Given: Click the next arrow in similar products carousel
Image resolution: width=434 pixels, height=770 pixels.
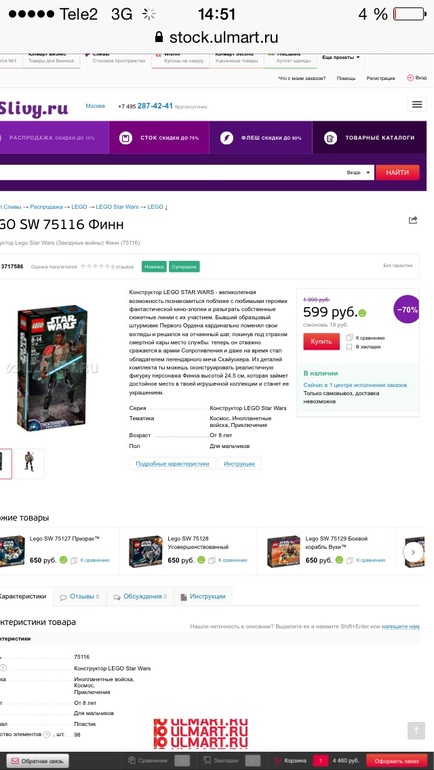Looking at the screenshot, I should pos(413,552).
